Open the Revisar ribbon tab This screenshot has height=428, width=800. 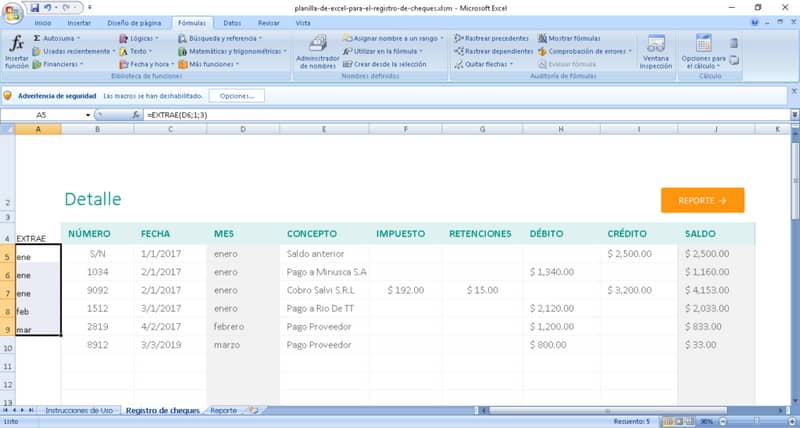click(268, 23)
